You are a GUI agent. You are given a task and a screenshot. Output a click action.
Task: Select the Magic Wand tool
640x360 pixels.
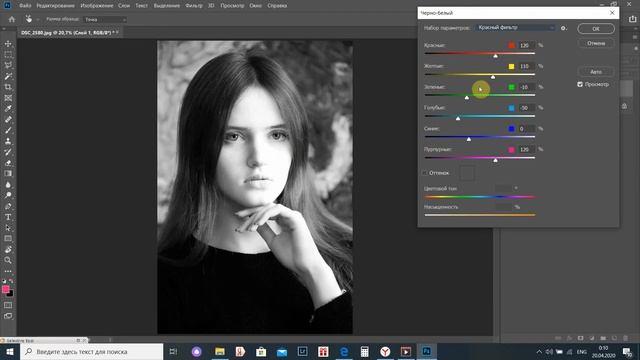pyautogui.click(x=8, y=76)
